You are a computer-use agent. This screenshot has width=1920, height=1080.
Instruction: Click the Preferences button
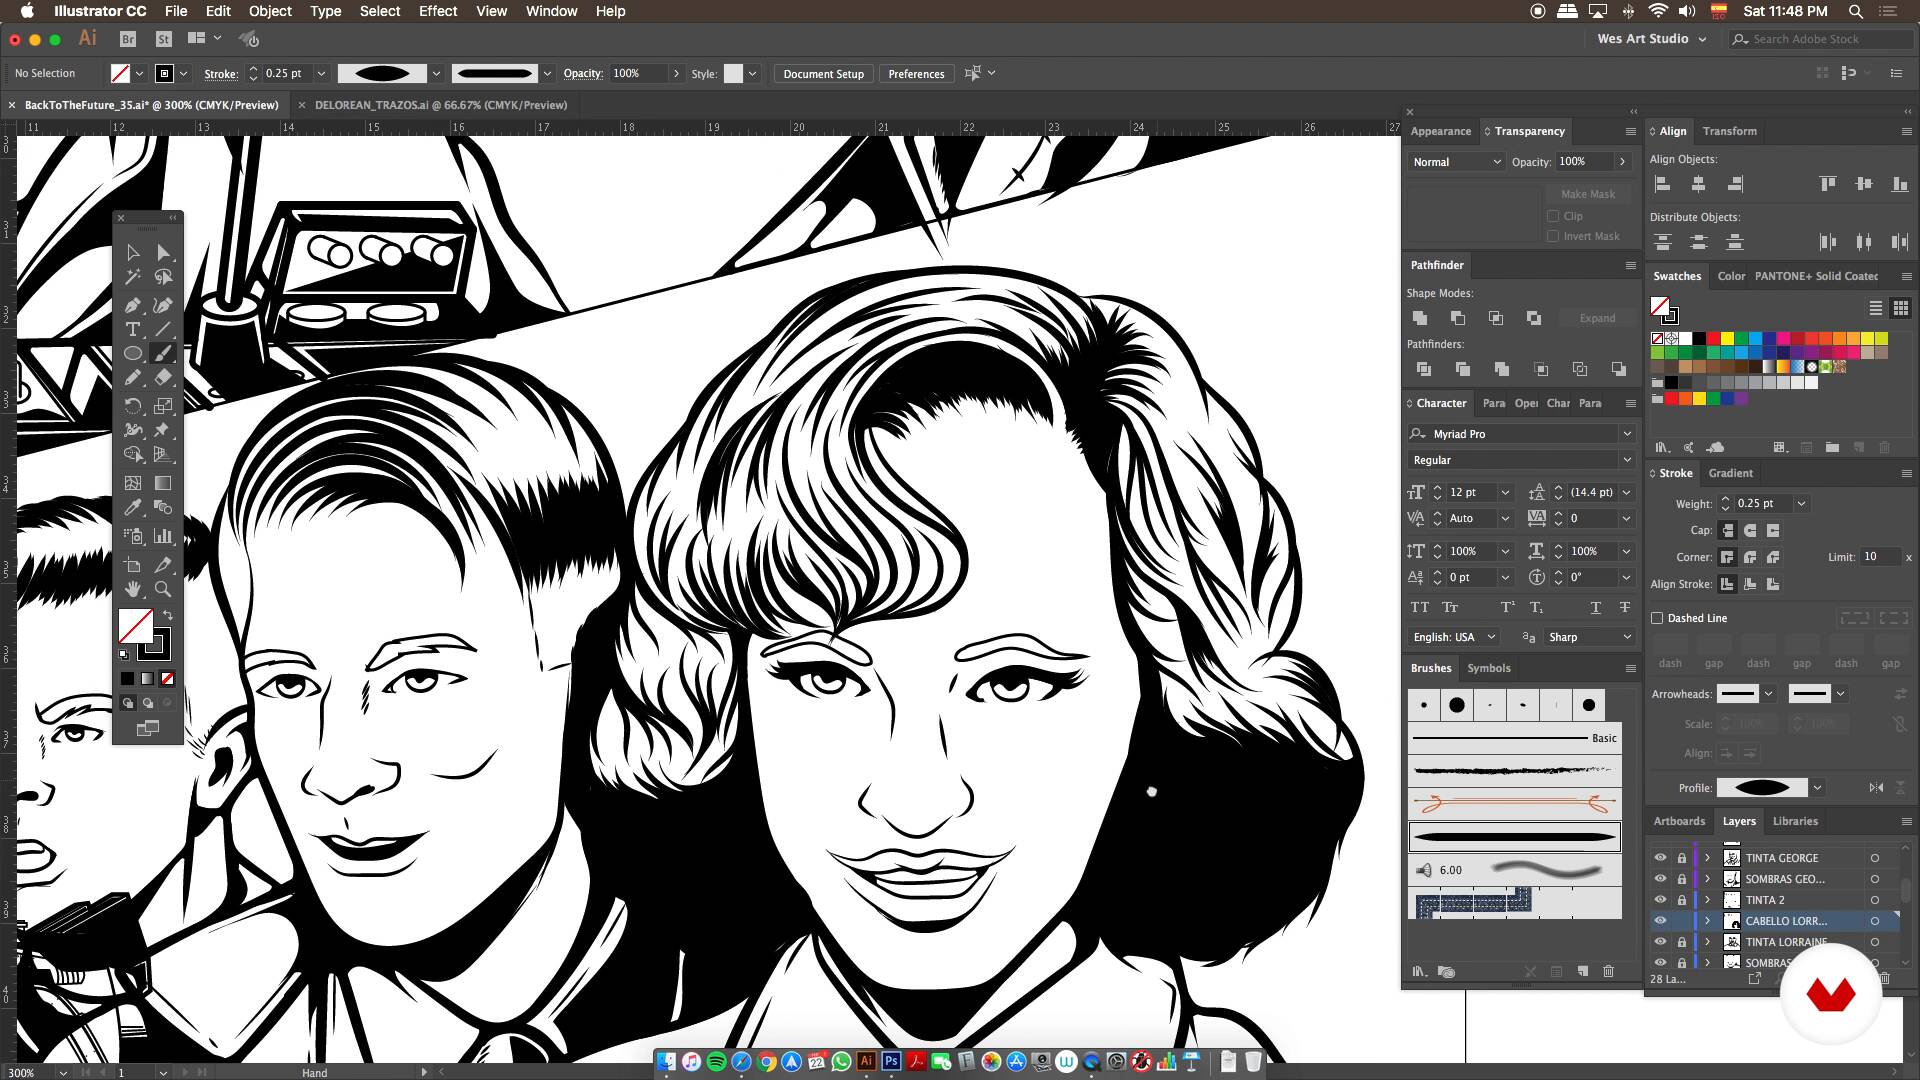coord(915,74)
